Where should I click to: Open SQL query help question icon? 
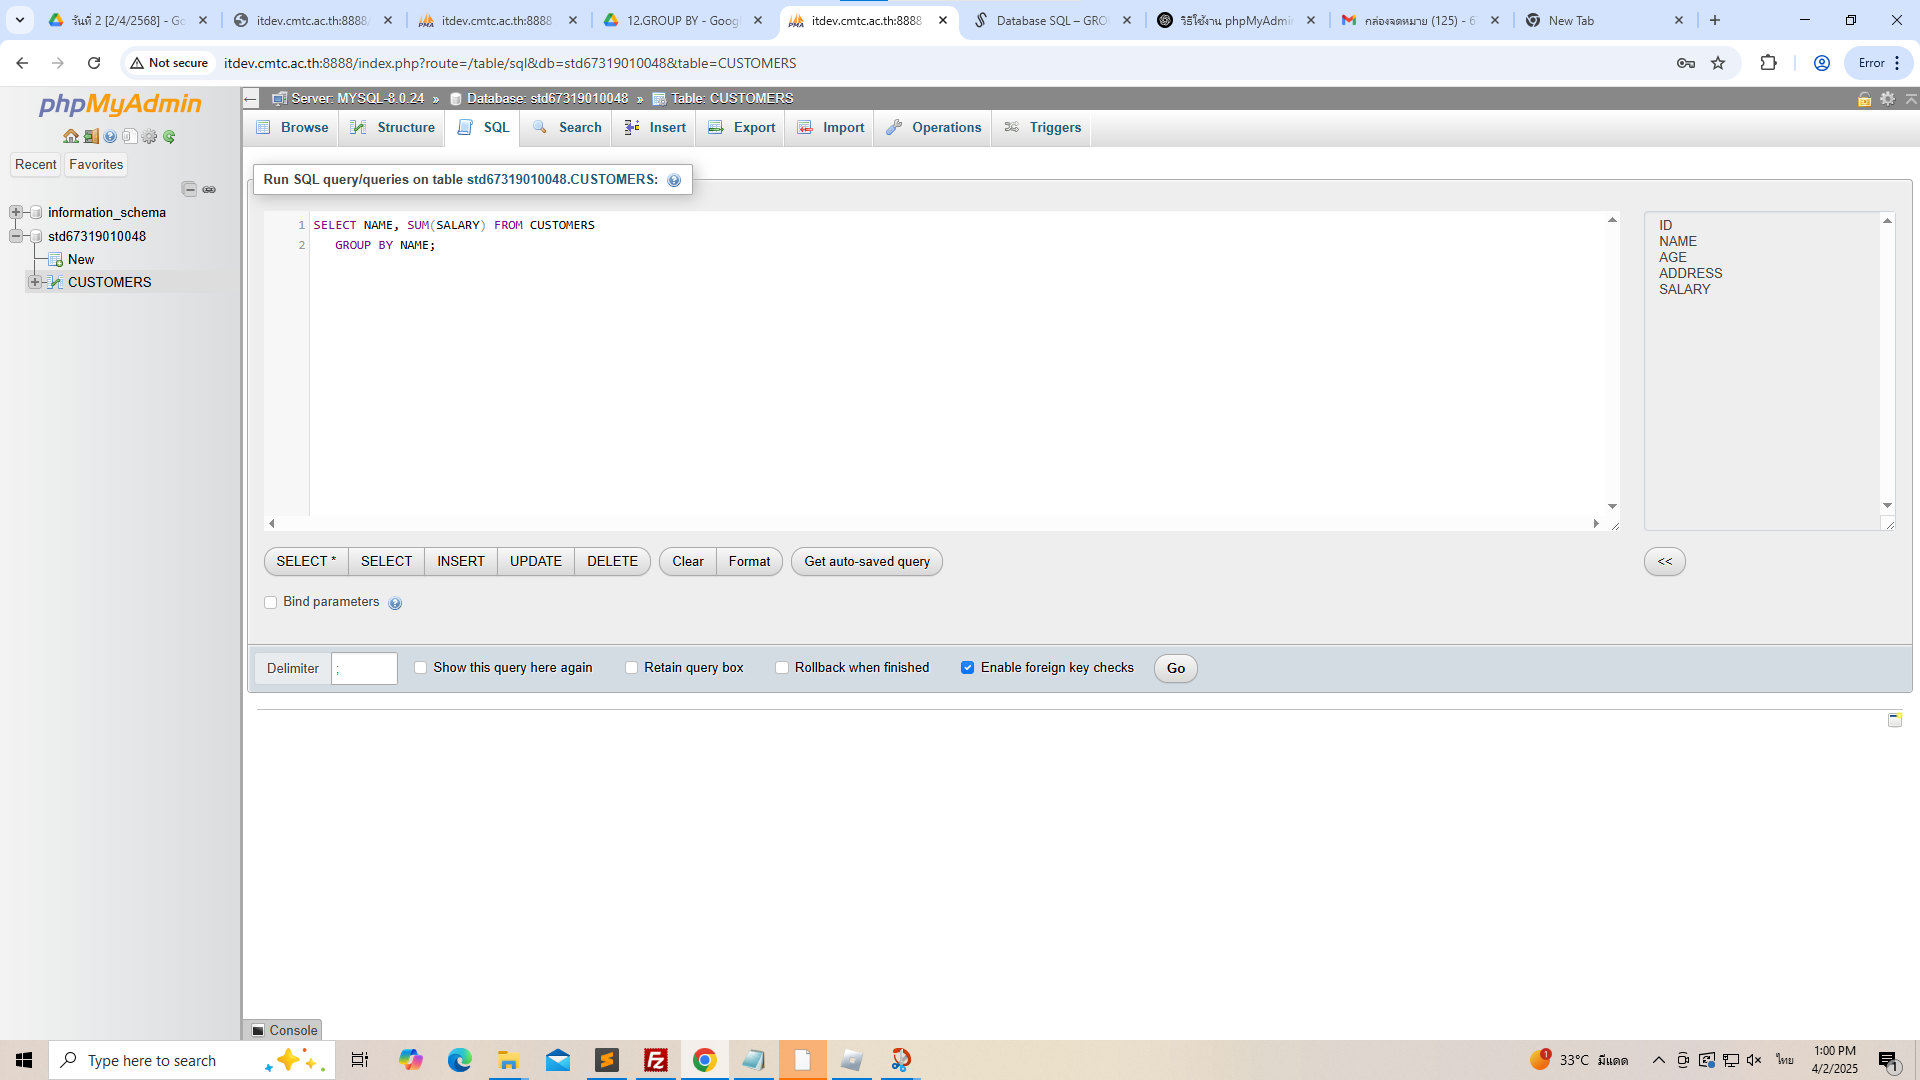click(674, 180)
